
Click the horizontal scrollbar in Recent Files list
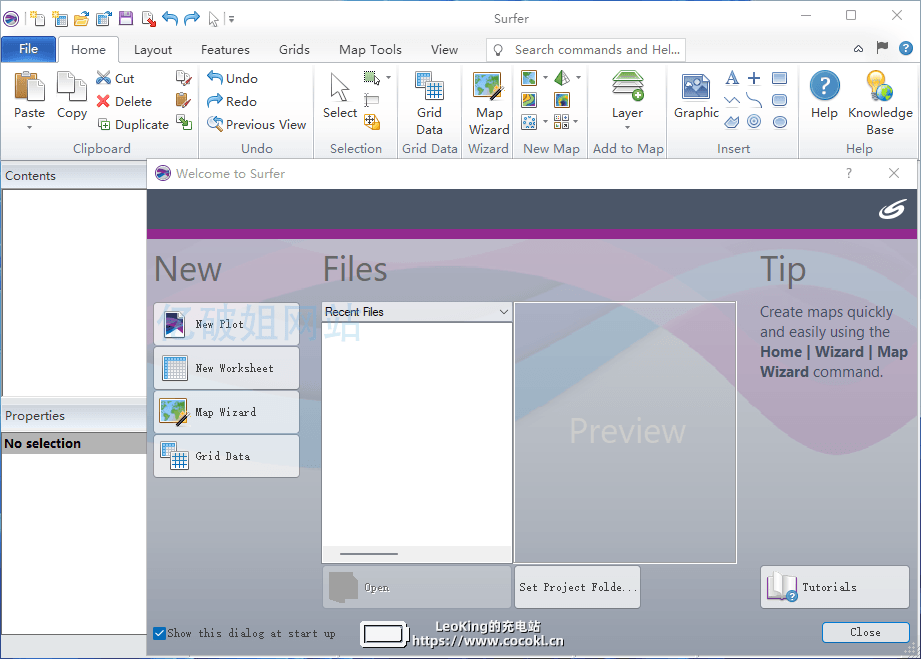click(369, 554)
